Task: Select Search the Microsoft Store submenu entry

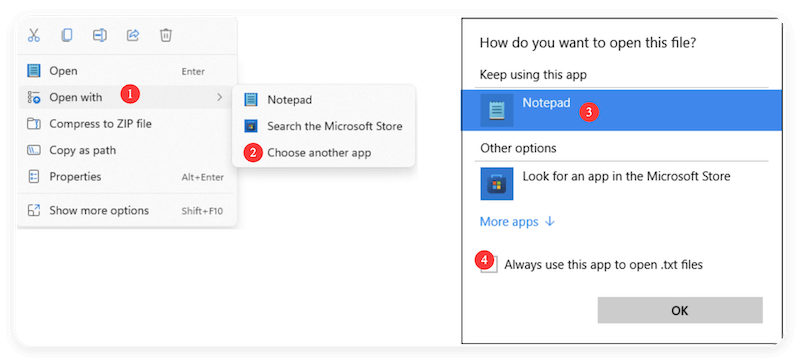Action: point(323,126)
